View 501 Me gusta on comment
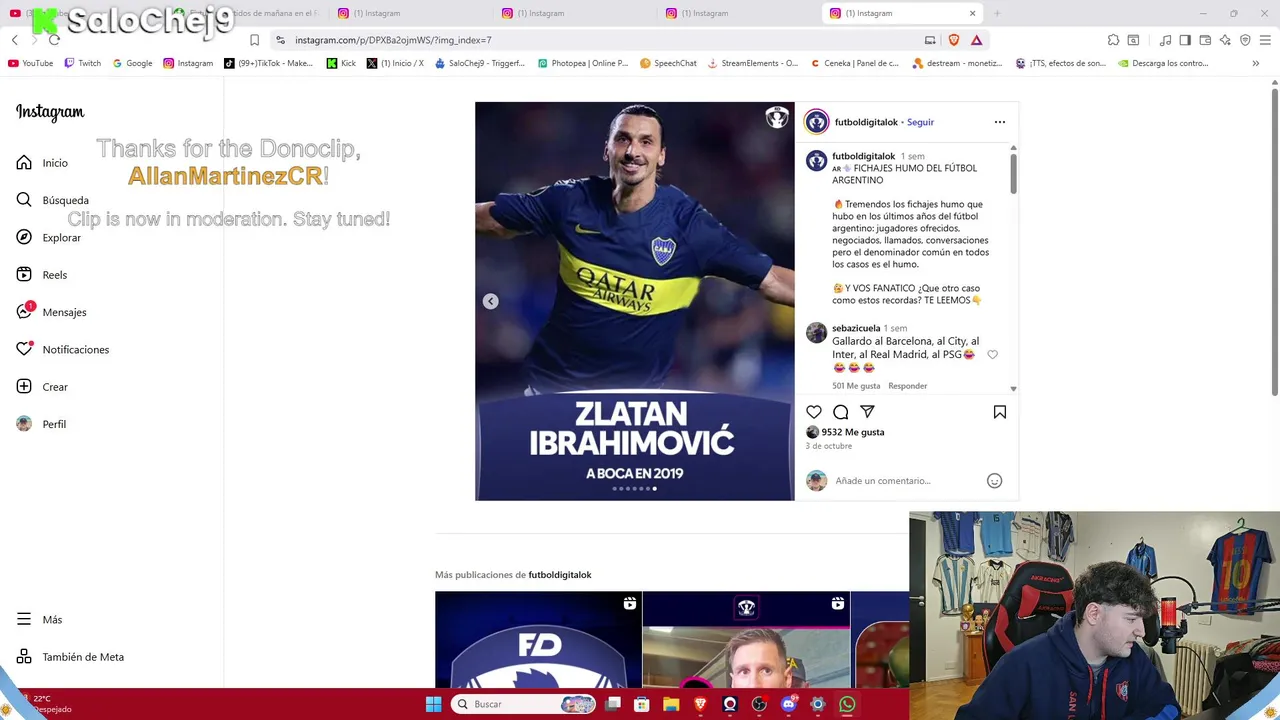Viewport: 1280px width, 720px height. 856,386
